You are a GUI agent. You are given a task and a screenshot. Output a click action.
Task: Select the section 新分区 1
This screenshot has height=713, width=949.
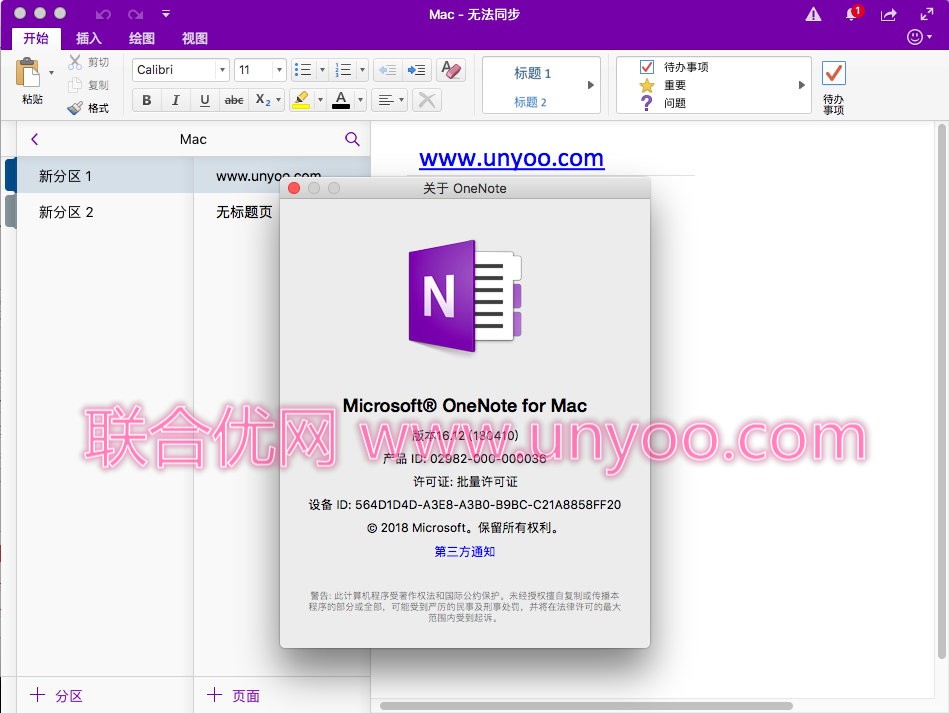(104, 176)
